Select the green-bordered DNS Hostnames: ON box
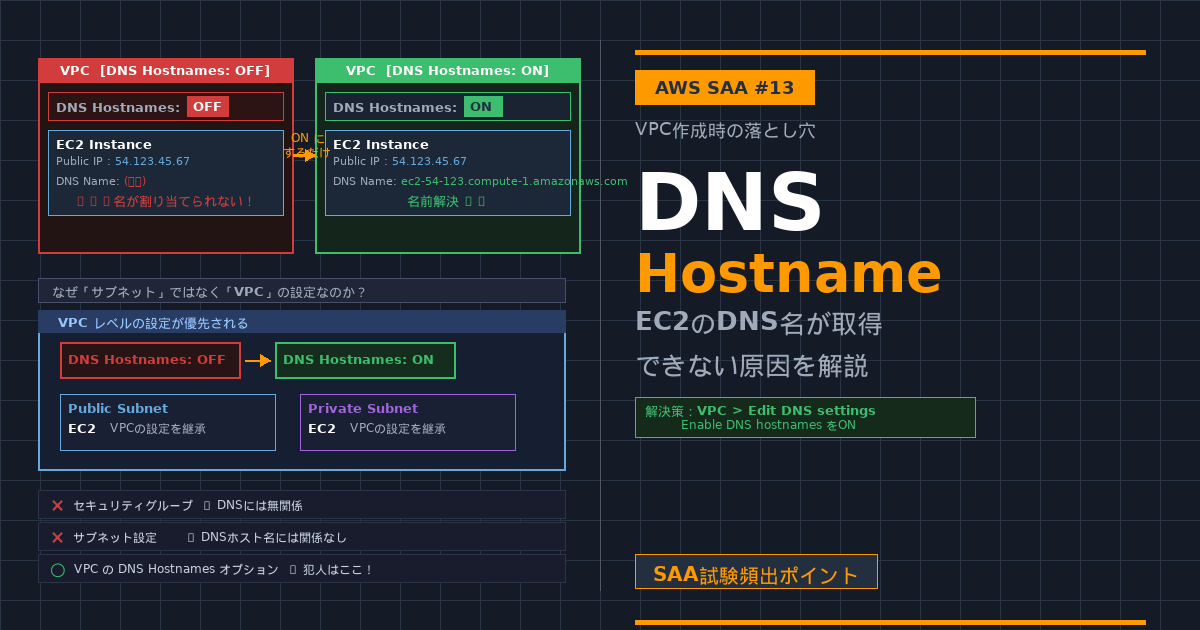The image size is (1200, 630). coord(365,361)
